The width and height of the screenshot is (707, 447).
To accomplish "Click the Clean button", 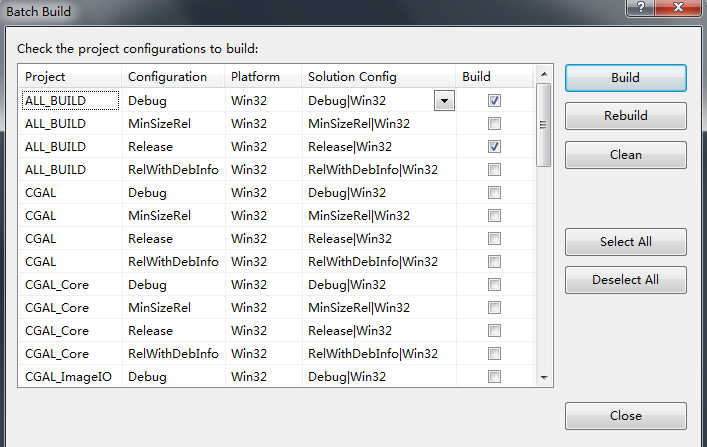I will click(x=625, y=155).
